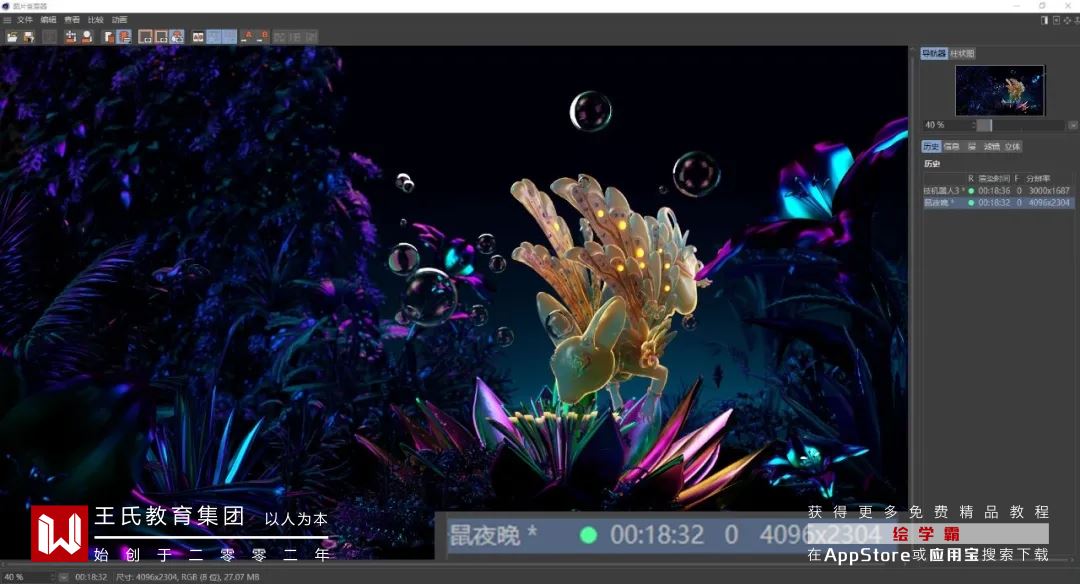Click the navigator zoom slider handle
Viewport: 1080px width, 584px height.
point(984,125)
